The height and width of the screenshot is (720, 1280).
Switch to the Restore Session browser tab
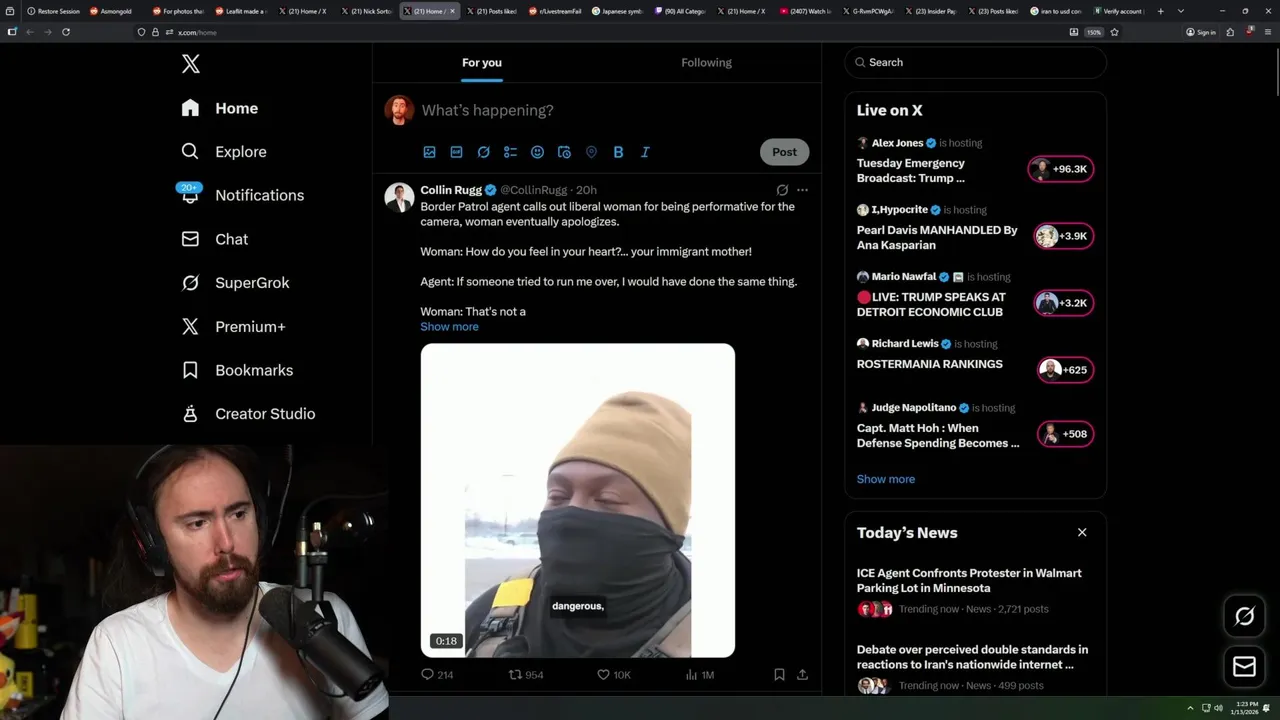tap(53, 11)
